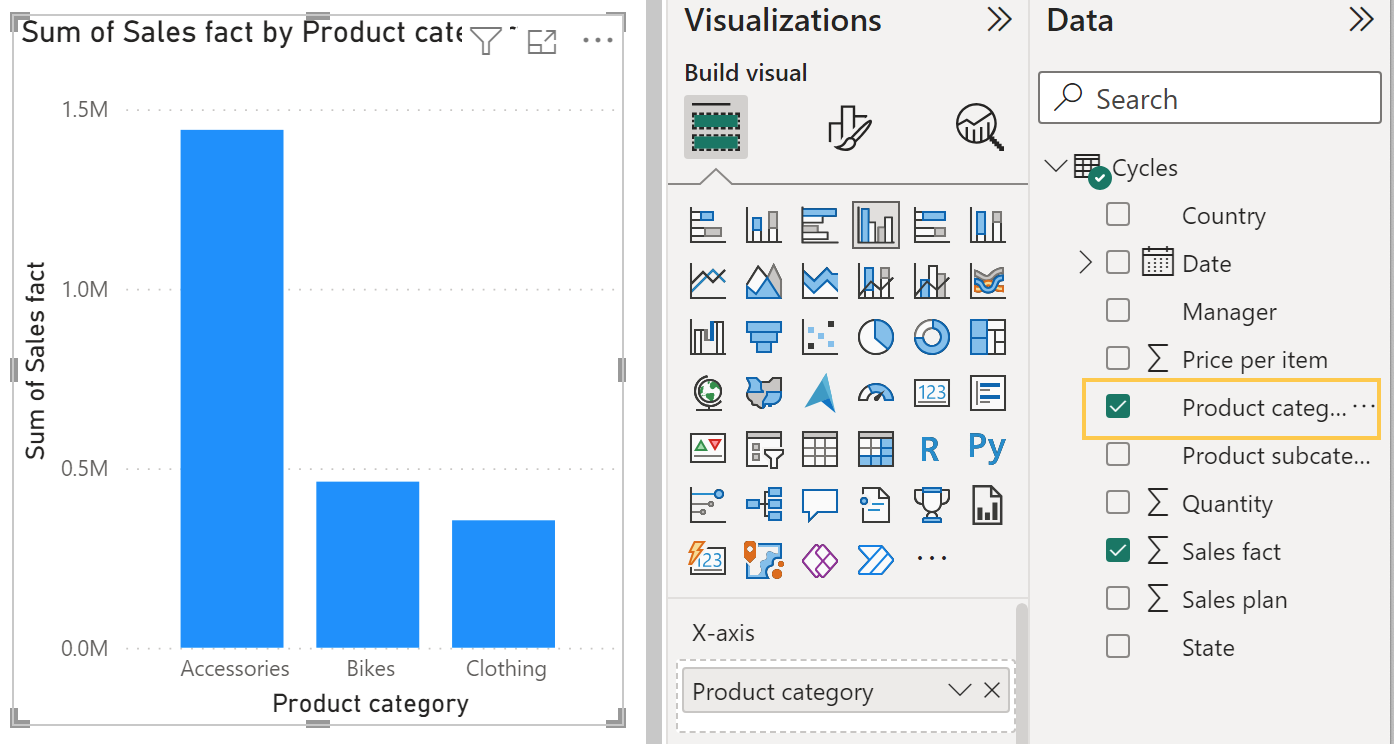
Task: Collapse the Visualizations pane
Action: tap(999, 20)
